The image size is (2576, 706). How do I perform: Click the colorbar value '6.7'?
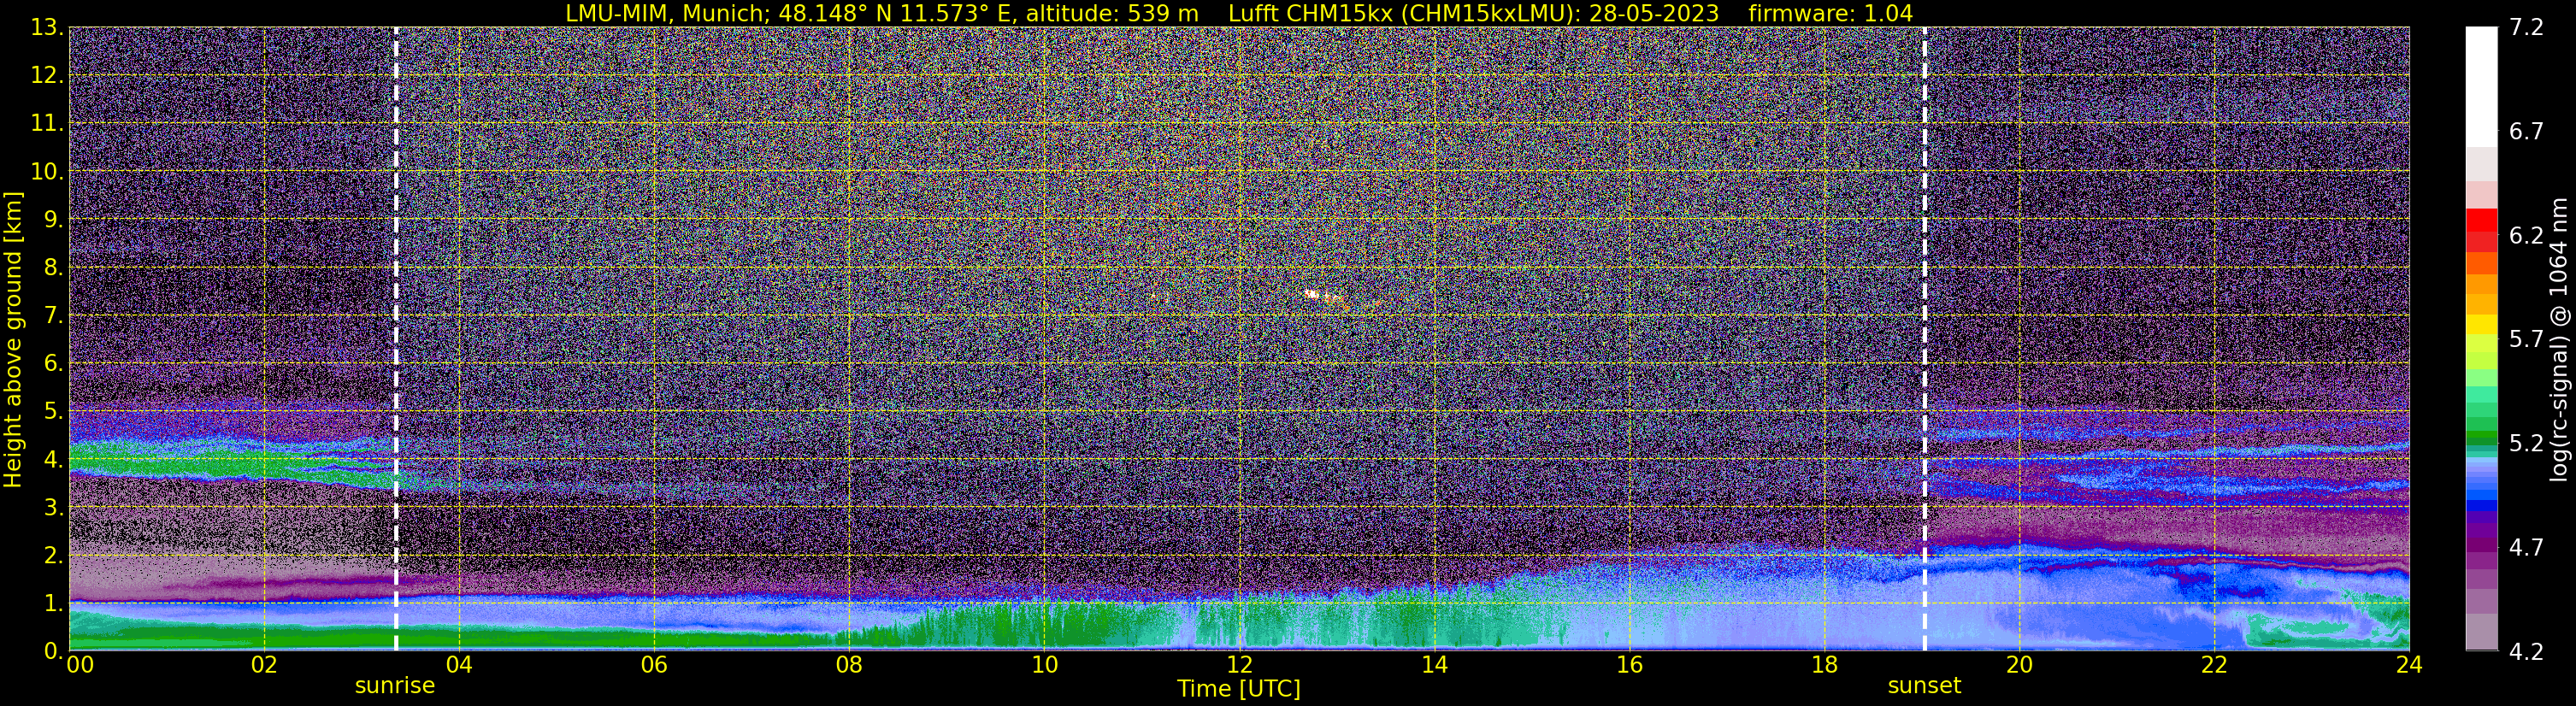point(2526,132)
